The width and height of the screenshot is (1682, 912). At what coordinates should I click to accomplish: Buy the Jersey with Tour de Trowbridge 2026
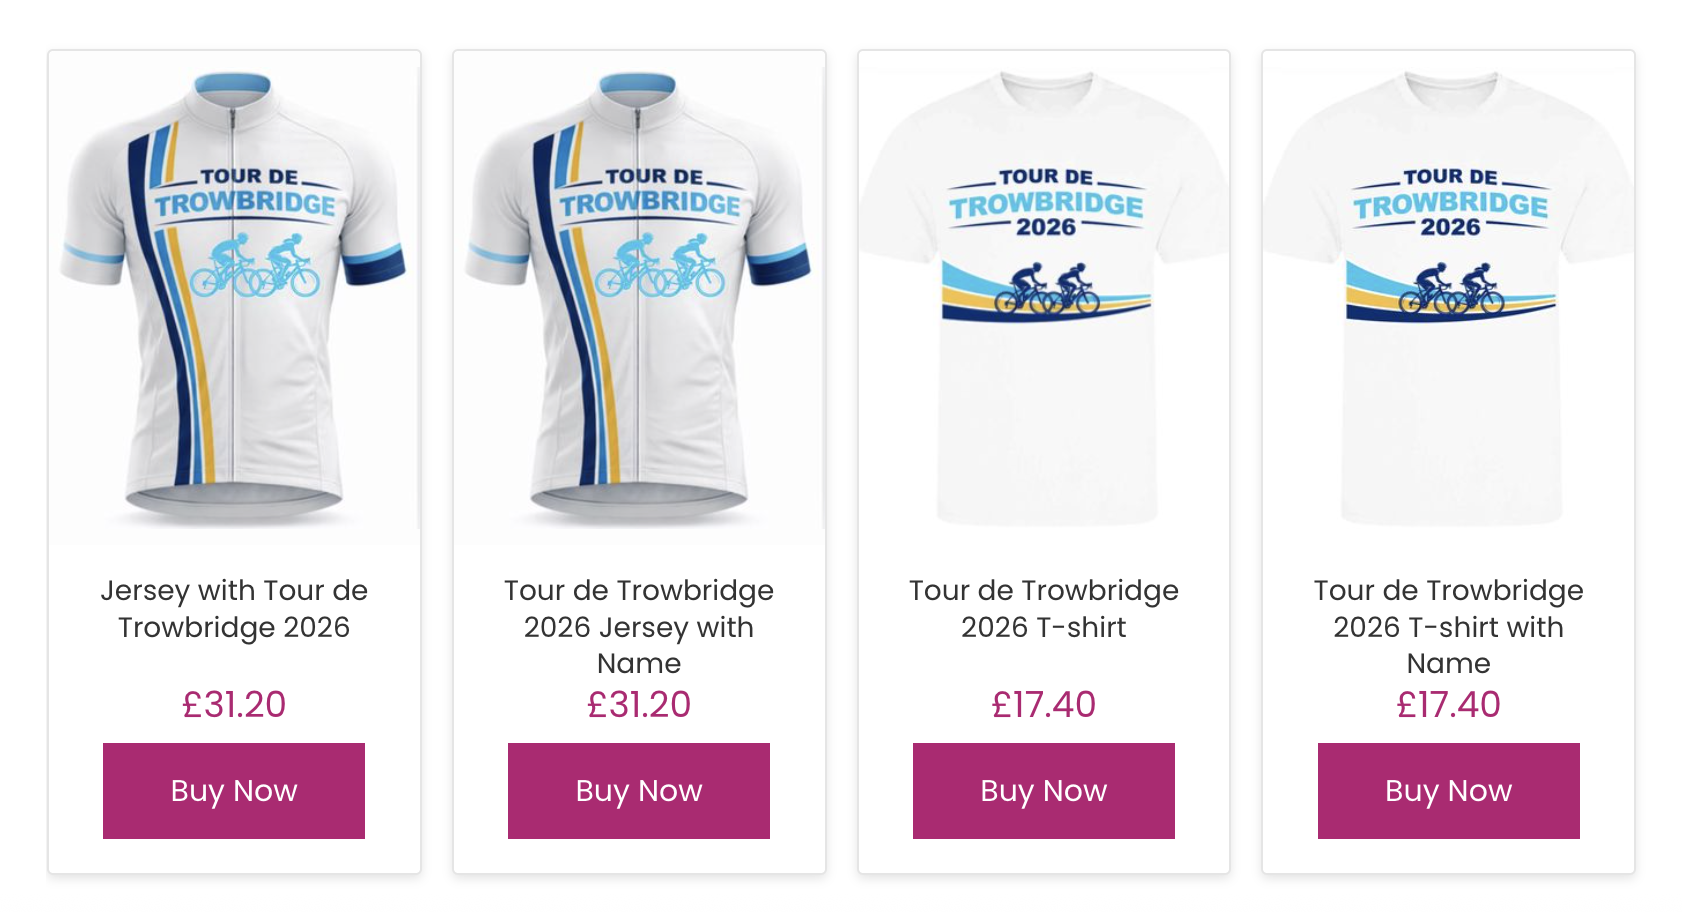(234, 790)
